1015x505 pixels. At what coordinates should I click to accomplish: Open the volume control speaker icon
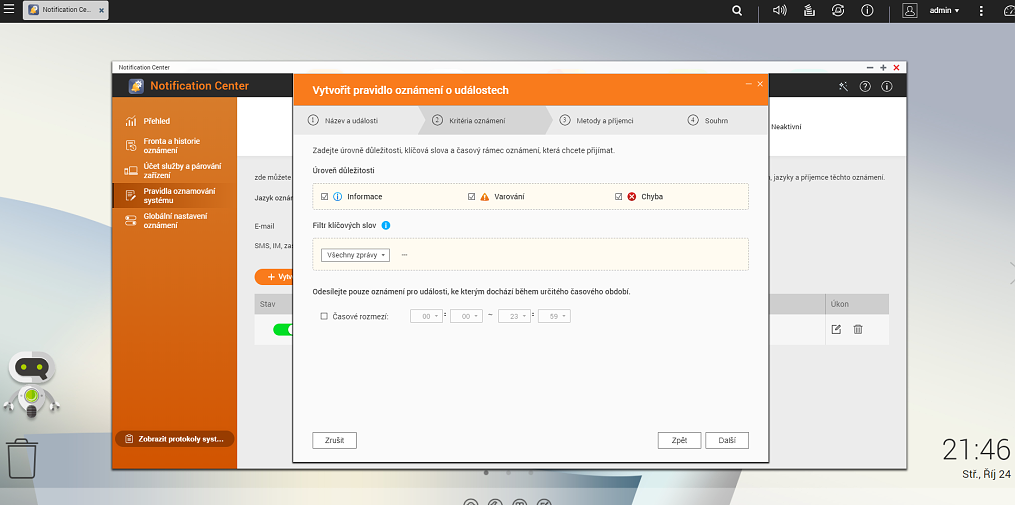(779, 10)
